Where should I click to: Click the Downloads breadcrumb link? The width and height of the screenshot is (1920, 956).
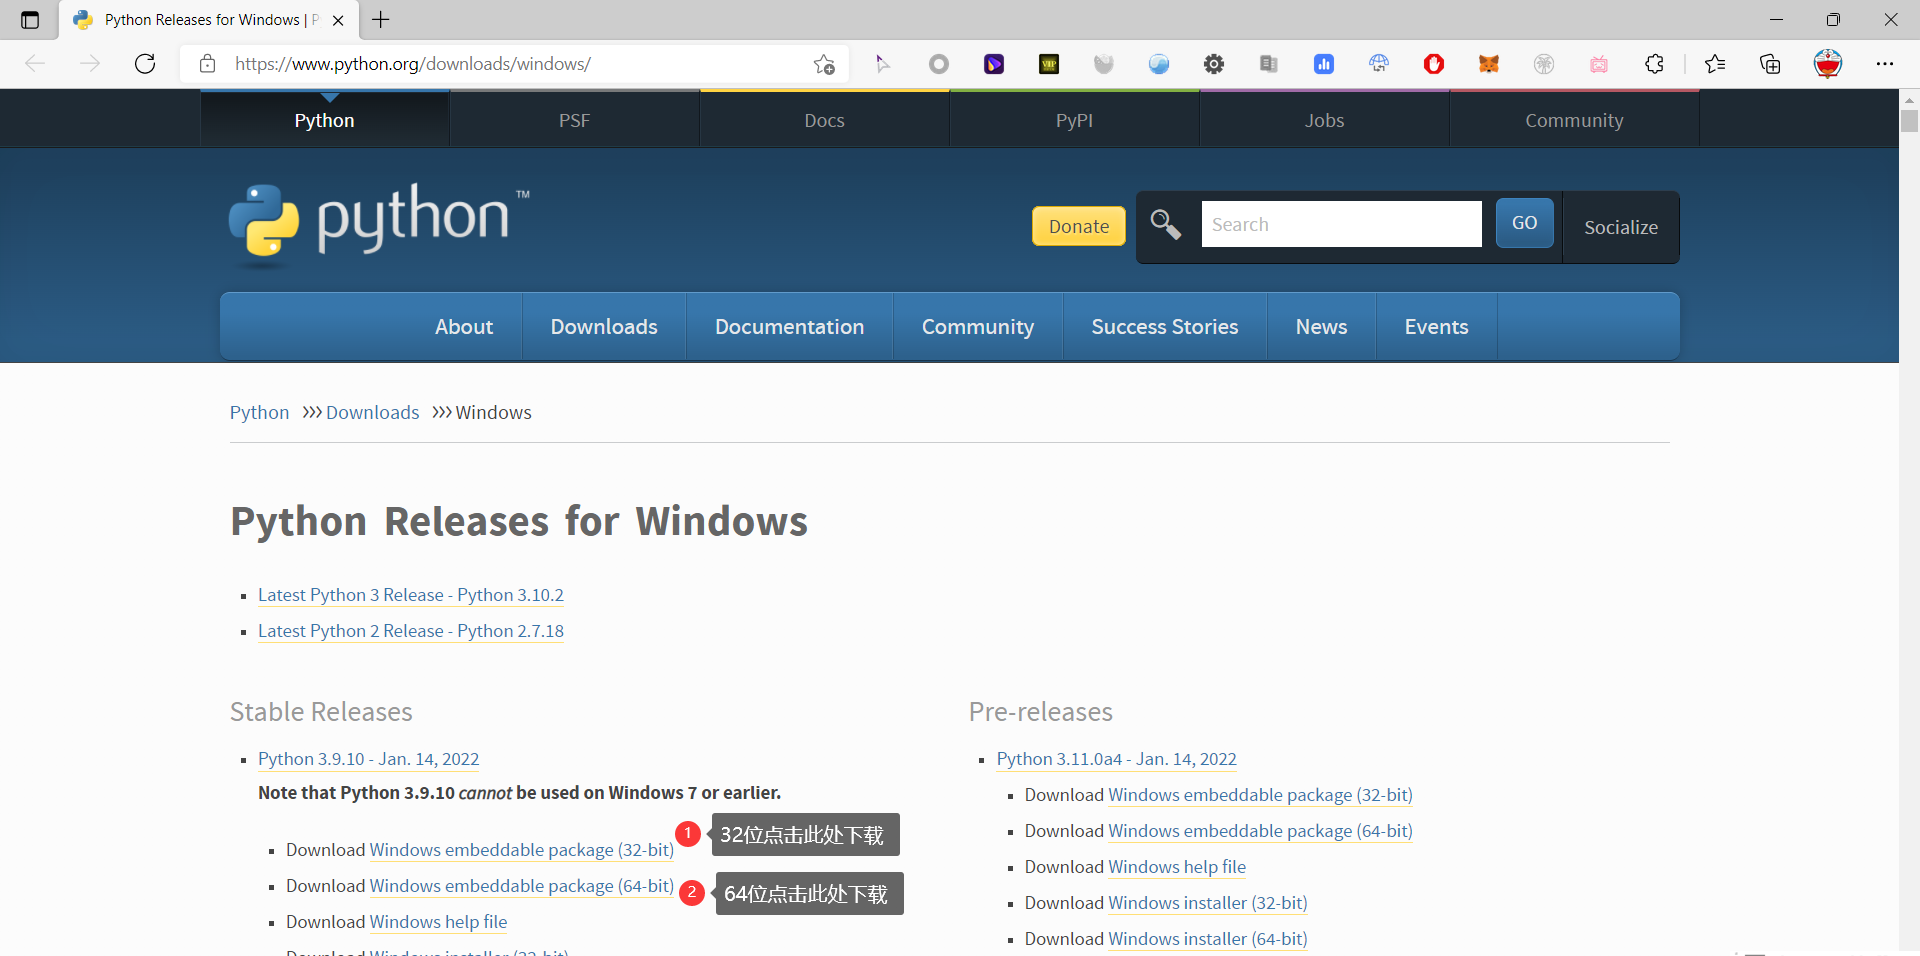pos(373,412)
